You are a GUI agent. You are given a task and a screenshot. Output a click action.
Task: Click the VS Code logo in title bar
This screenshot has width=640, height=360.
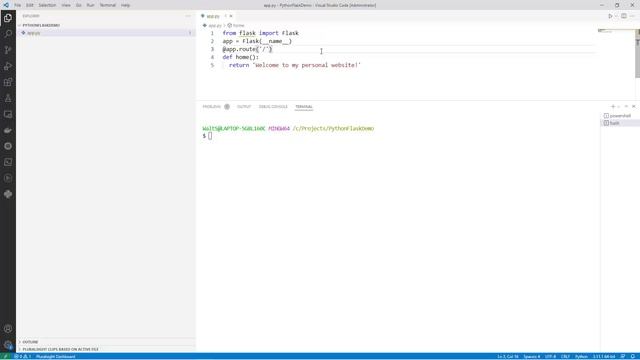[x=6, y=5]
